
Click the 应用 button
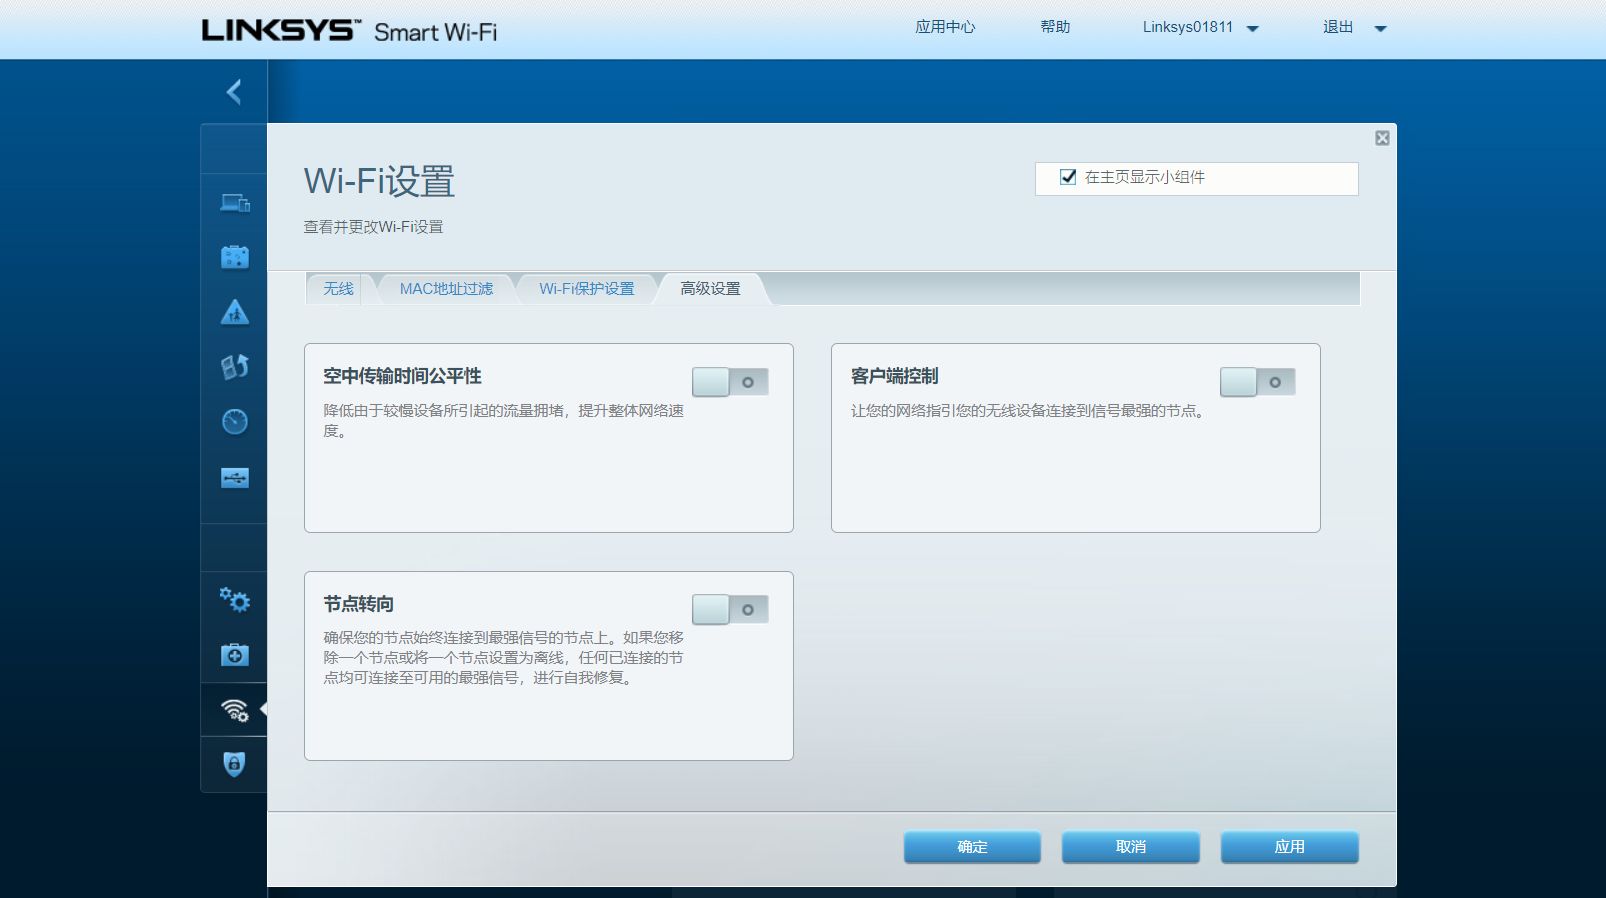(x=1289, y=847)
